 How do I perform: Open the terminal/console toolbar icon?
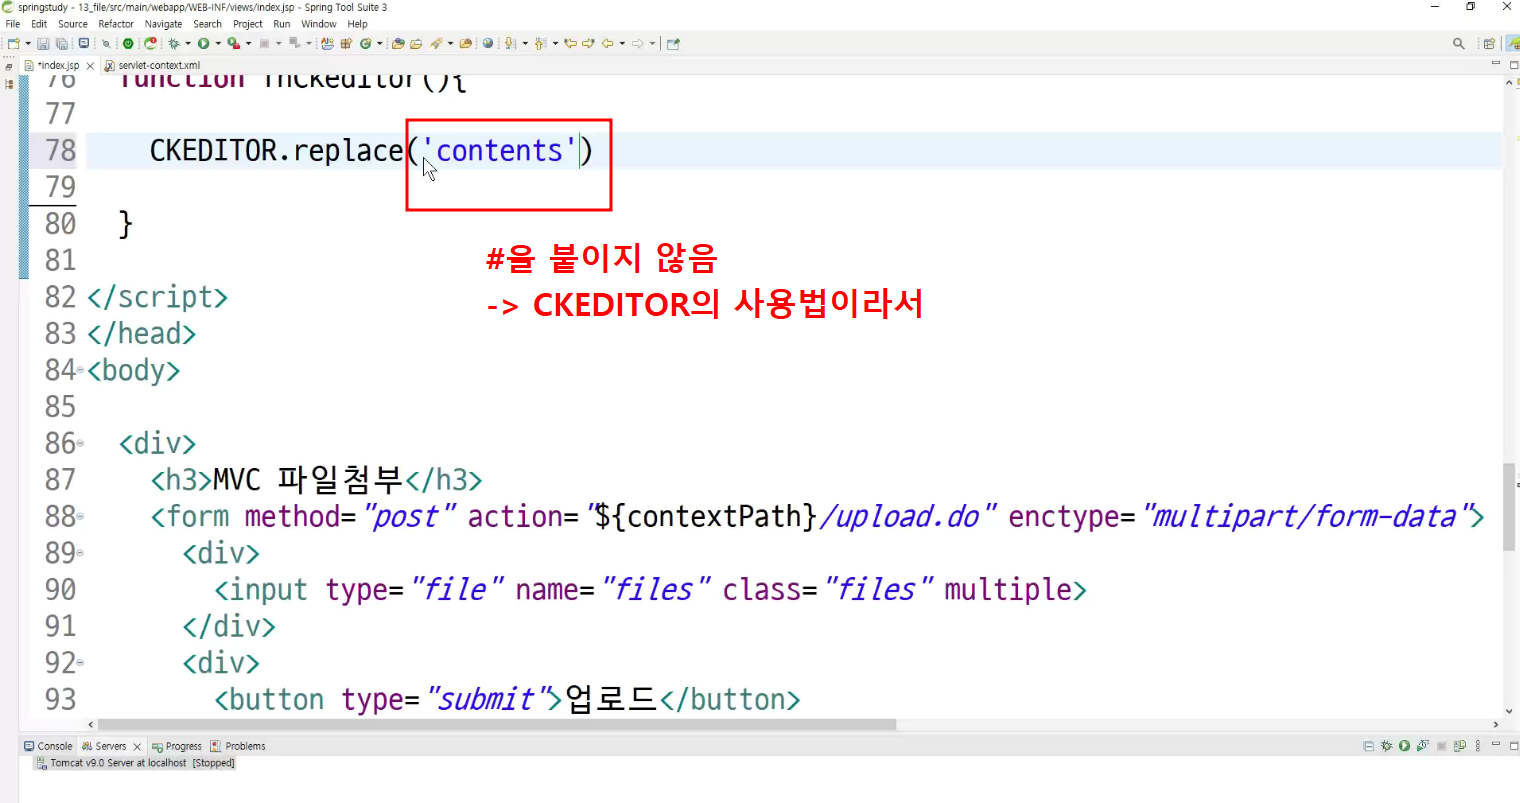pyautogui.click(x=84, y=44)
